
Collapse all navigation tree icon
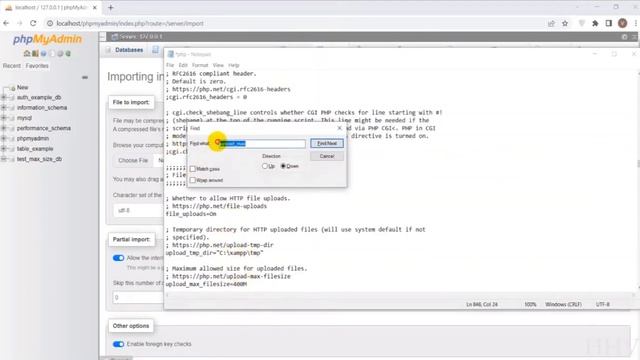click(85, 77)
